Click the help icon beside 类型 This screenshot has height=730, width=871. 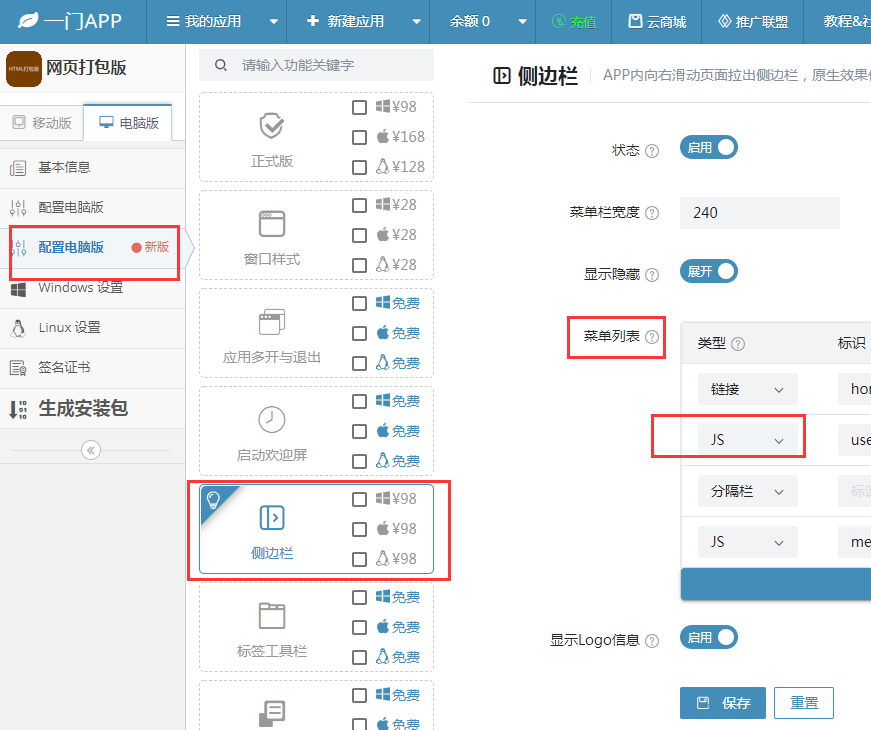pyautogui.click(x=738, y=344)
